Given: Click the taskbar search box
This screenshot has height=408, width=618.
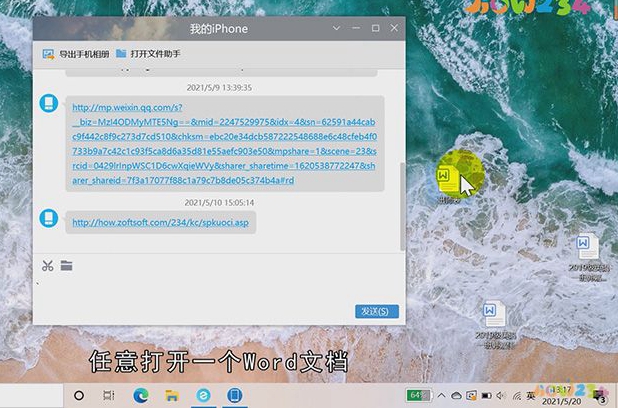Looking at the screenshot, I should [31, 395].
